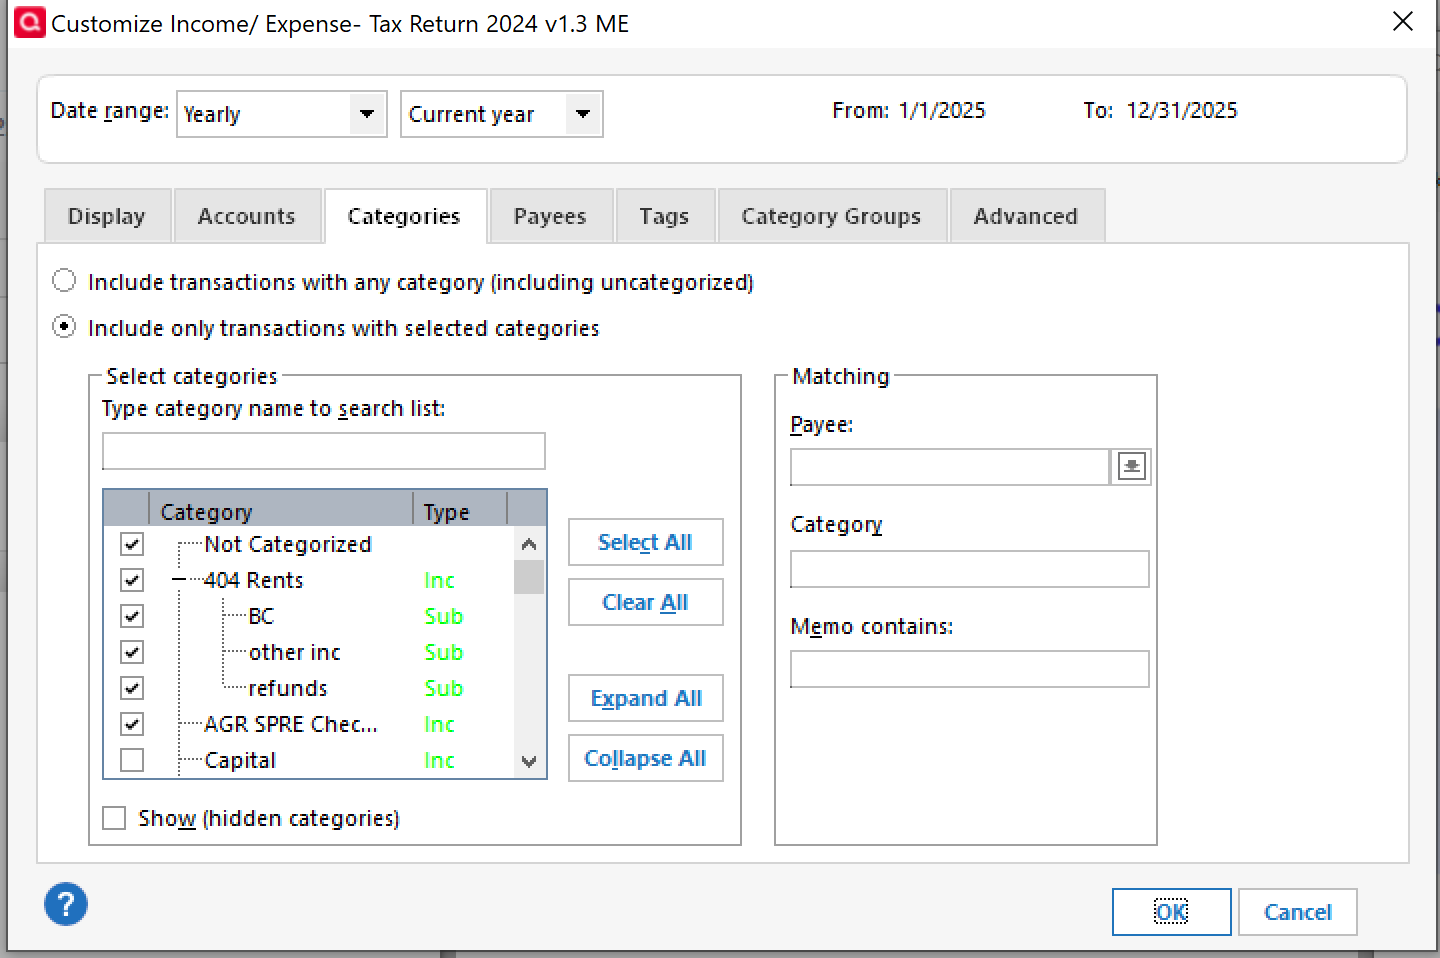Screen dimensions: 1440x958
Task: Select the 'other inc' subcategory row
Action: click(x=295, y=652)
